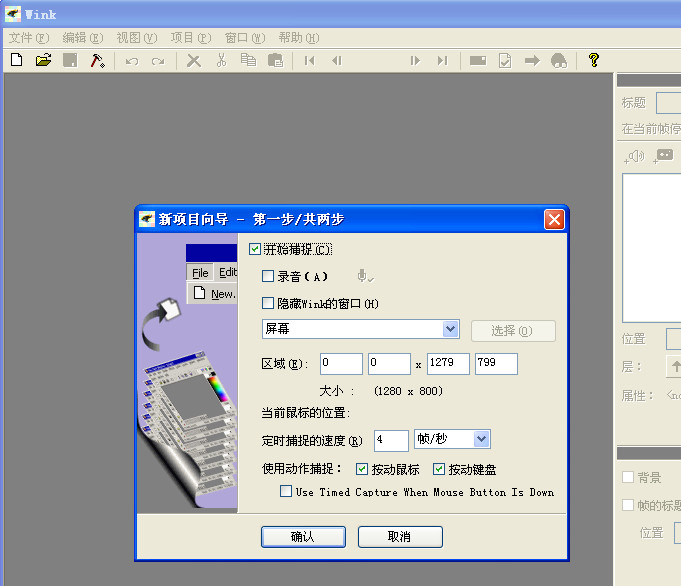Click the yellow question mark help icon
681x586 pixels.
[594, 60]
